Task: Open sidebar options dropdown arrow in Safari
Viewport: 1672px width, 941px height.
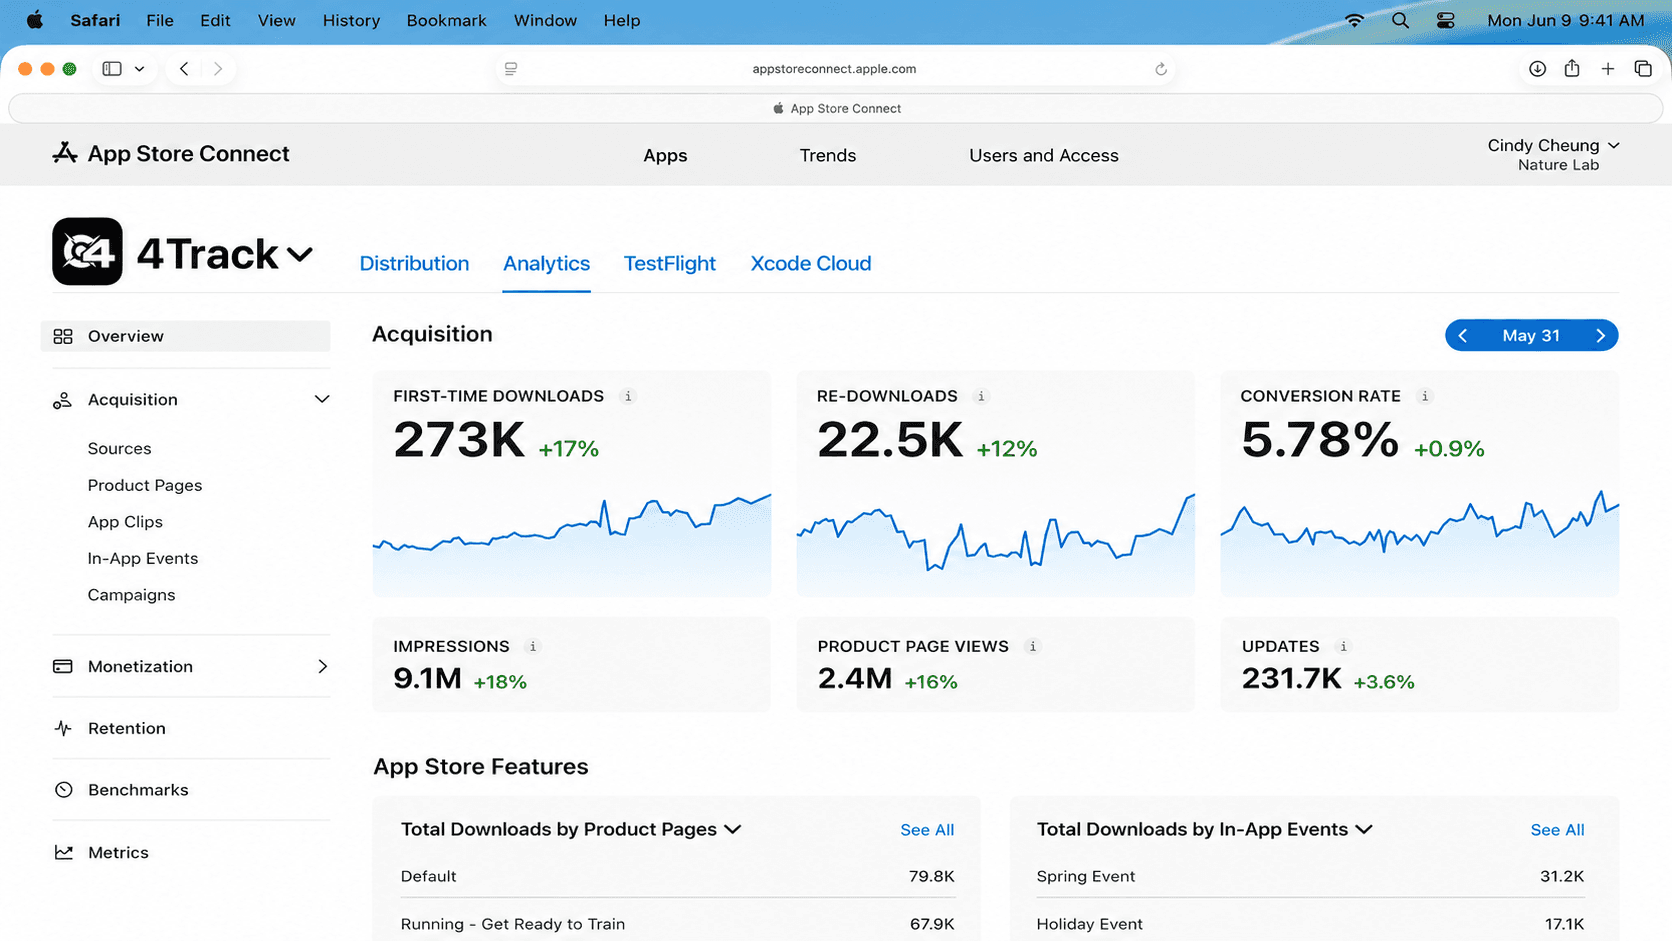Action: (139, 69)
